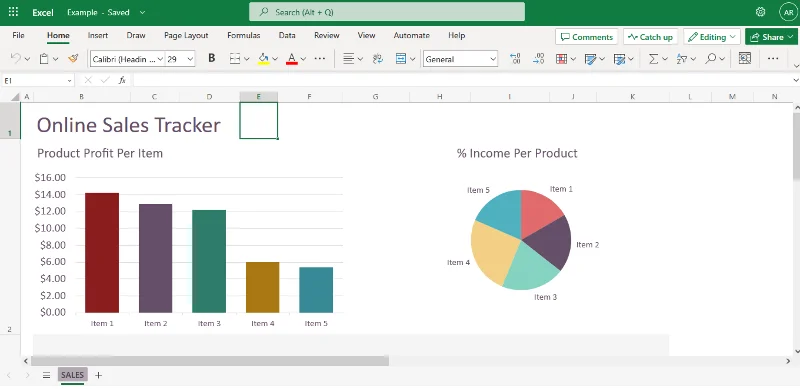Expand the Paste options arrow
This screenshot has width=800, height=389.
click(56, 59)
